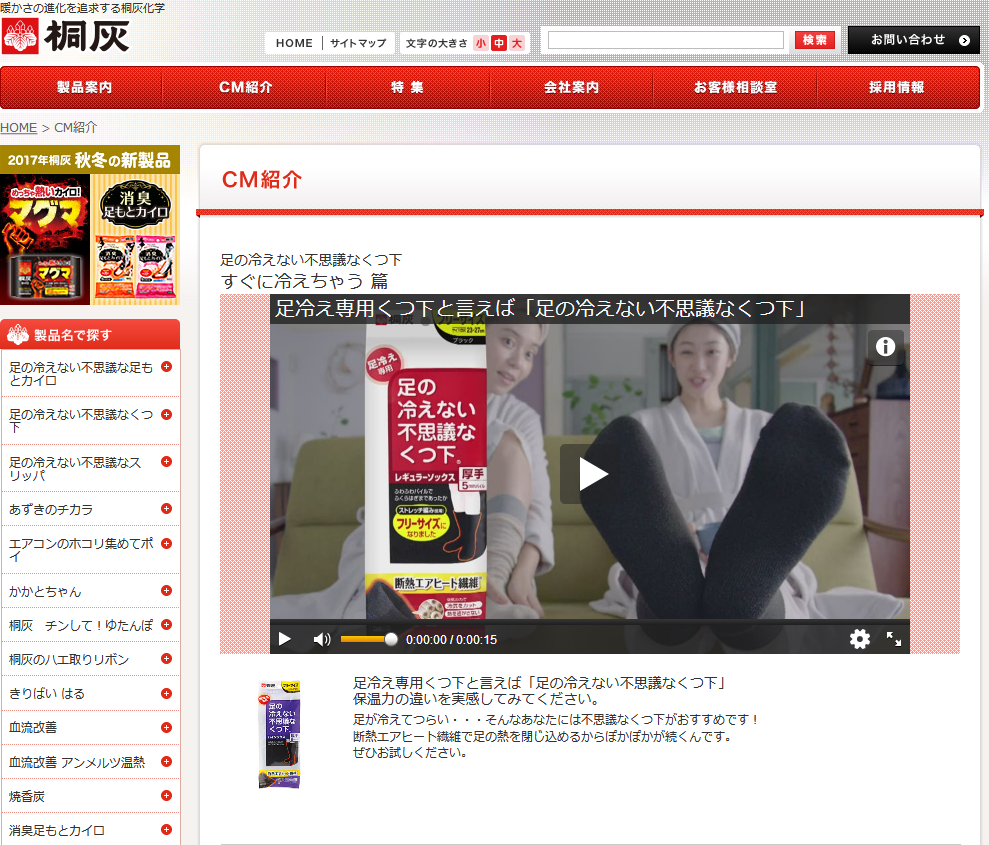Click the small play icon in the video control bar
Viewport: 989px width, 845px height.
[x=284, y=639]
